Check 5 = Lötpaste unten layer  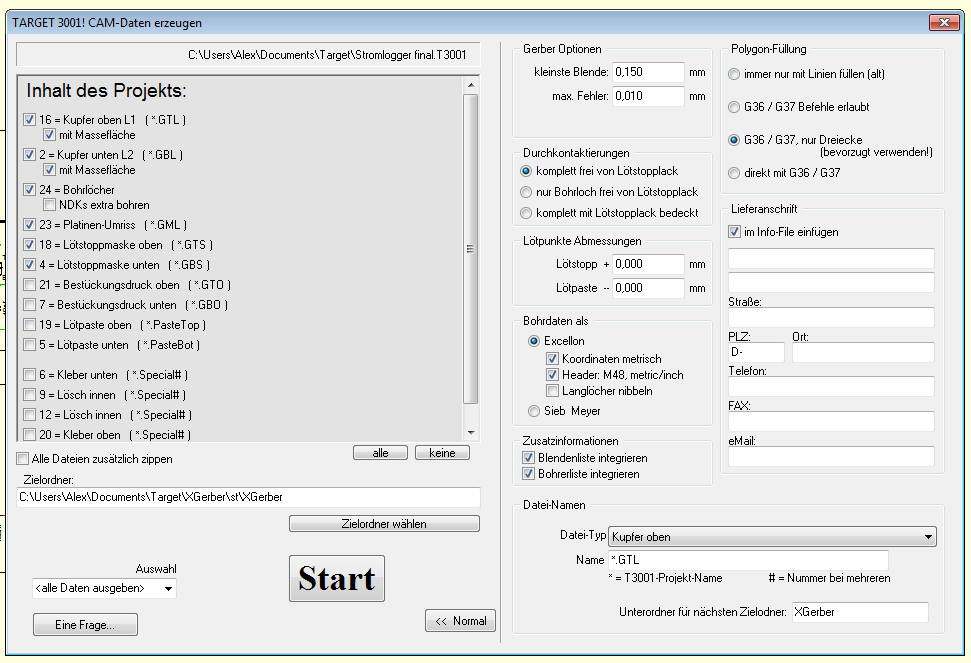tap(29, 345)
